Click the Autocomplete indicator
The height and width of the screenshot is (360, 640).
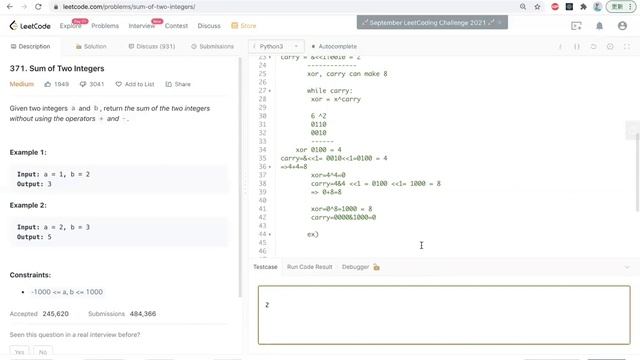tap(334, 47)
